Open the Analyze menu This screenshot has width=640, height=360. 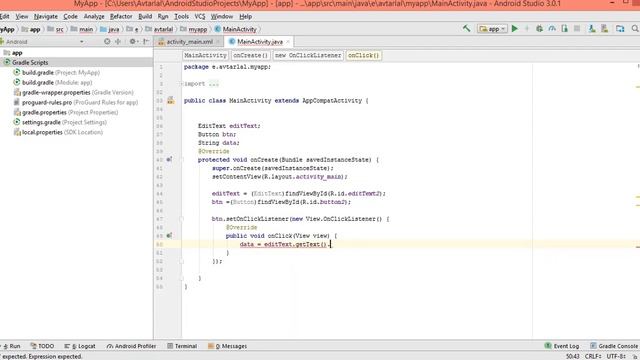click(94, 16)
